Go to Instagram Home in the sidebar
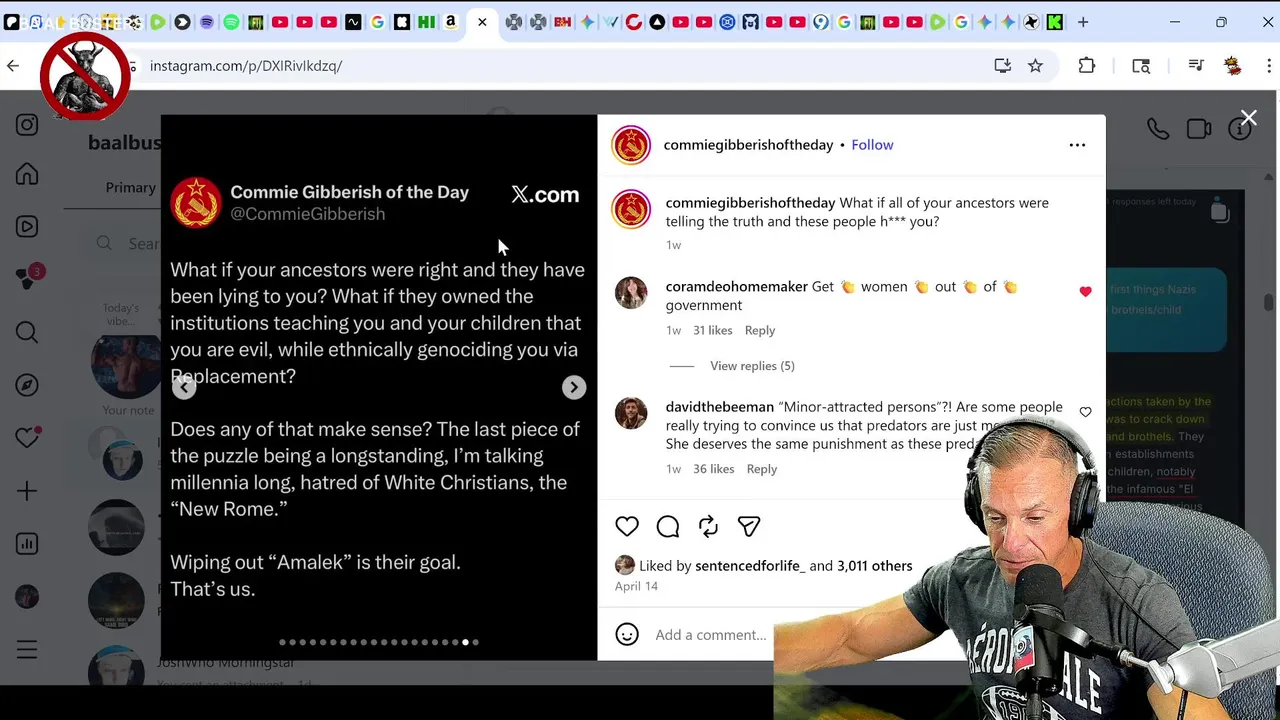The width and height of the screenshot is (1280, 720). (x=27, y=174)
